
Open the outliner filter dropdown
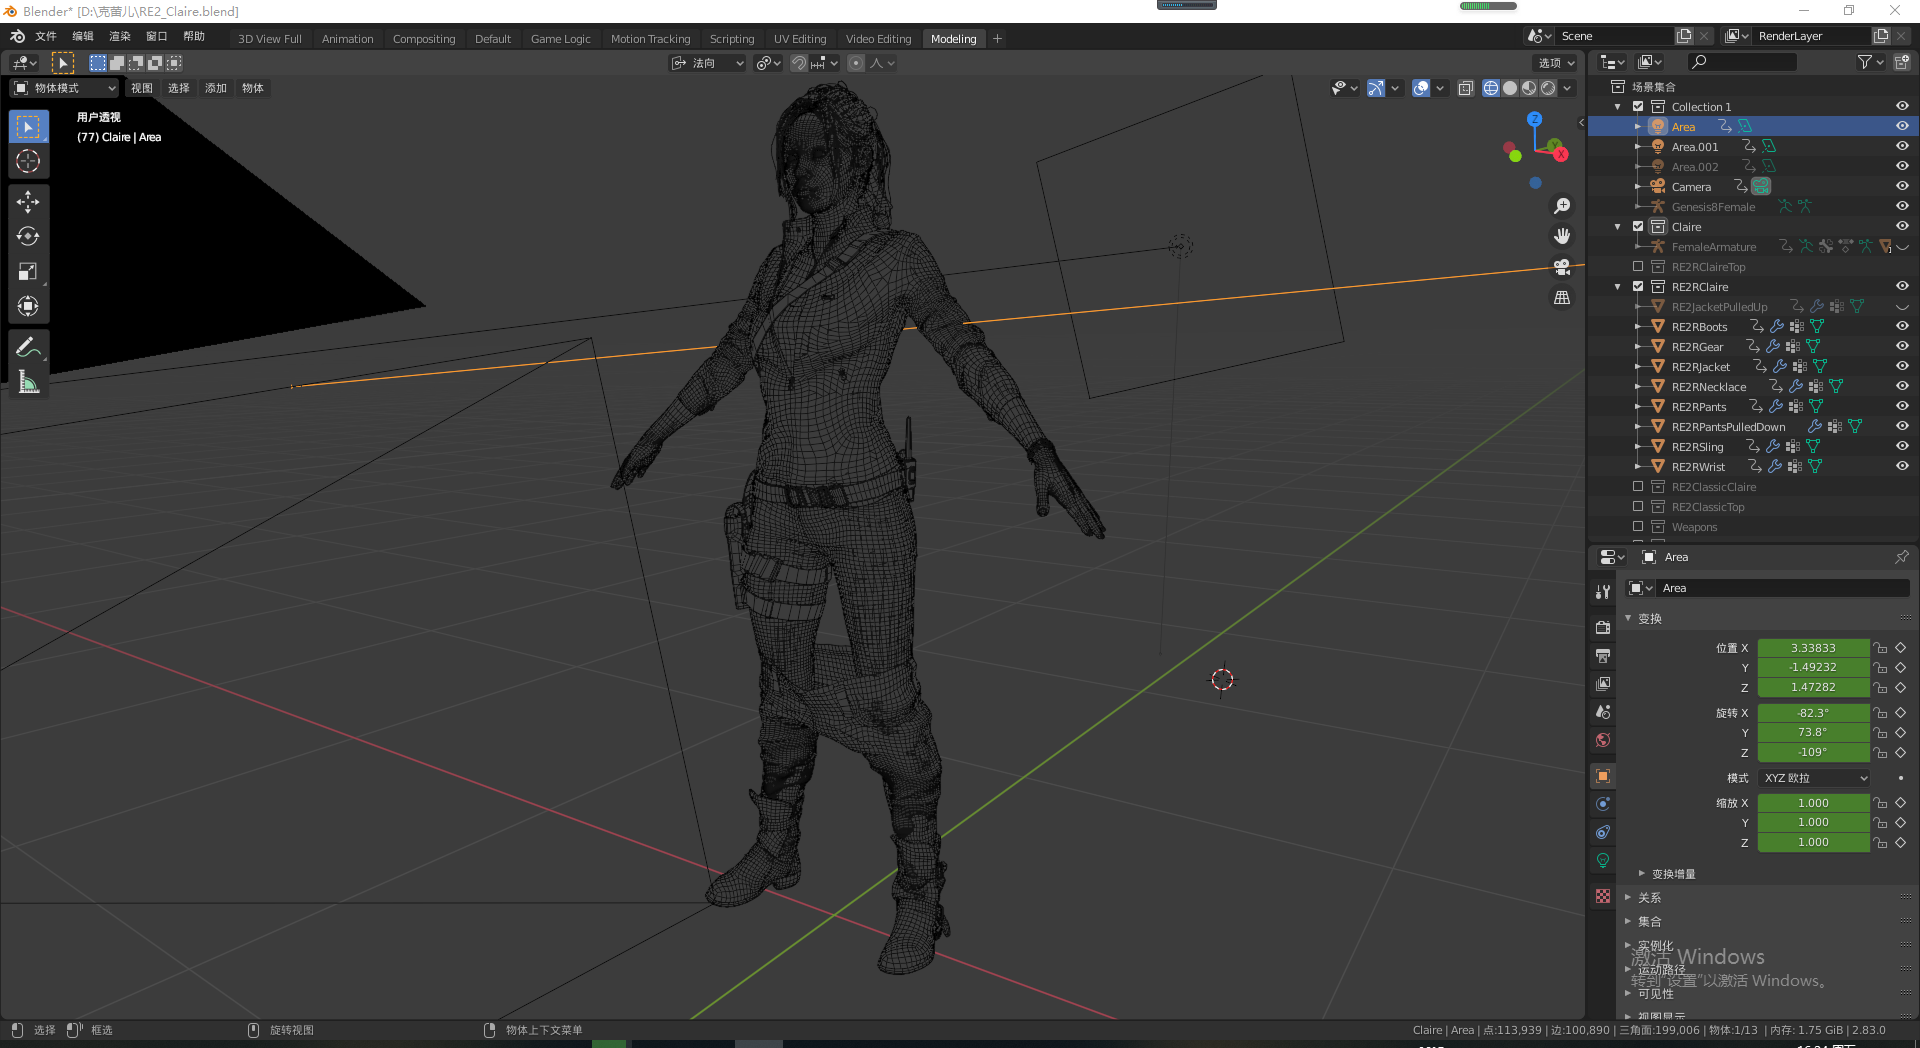tap(1870, 62)
